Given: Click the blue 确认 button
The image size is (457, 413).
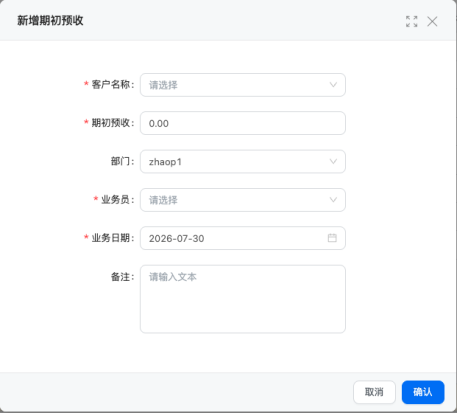Looking at the screenshot, I should (x=423, y=392).
